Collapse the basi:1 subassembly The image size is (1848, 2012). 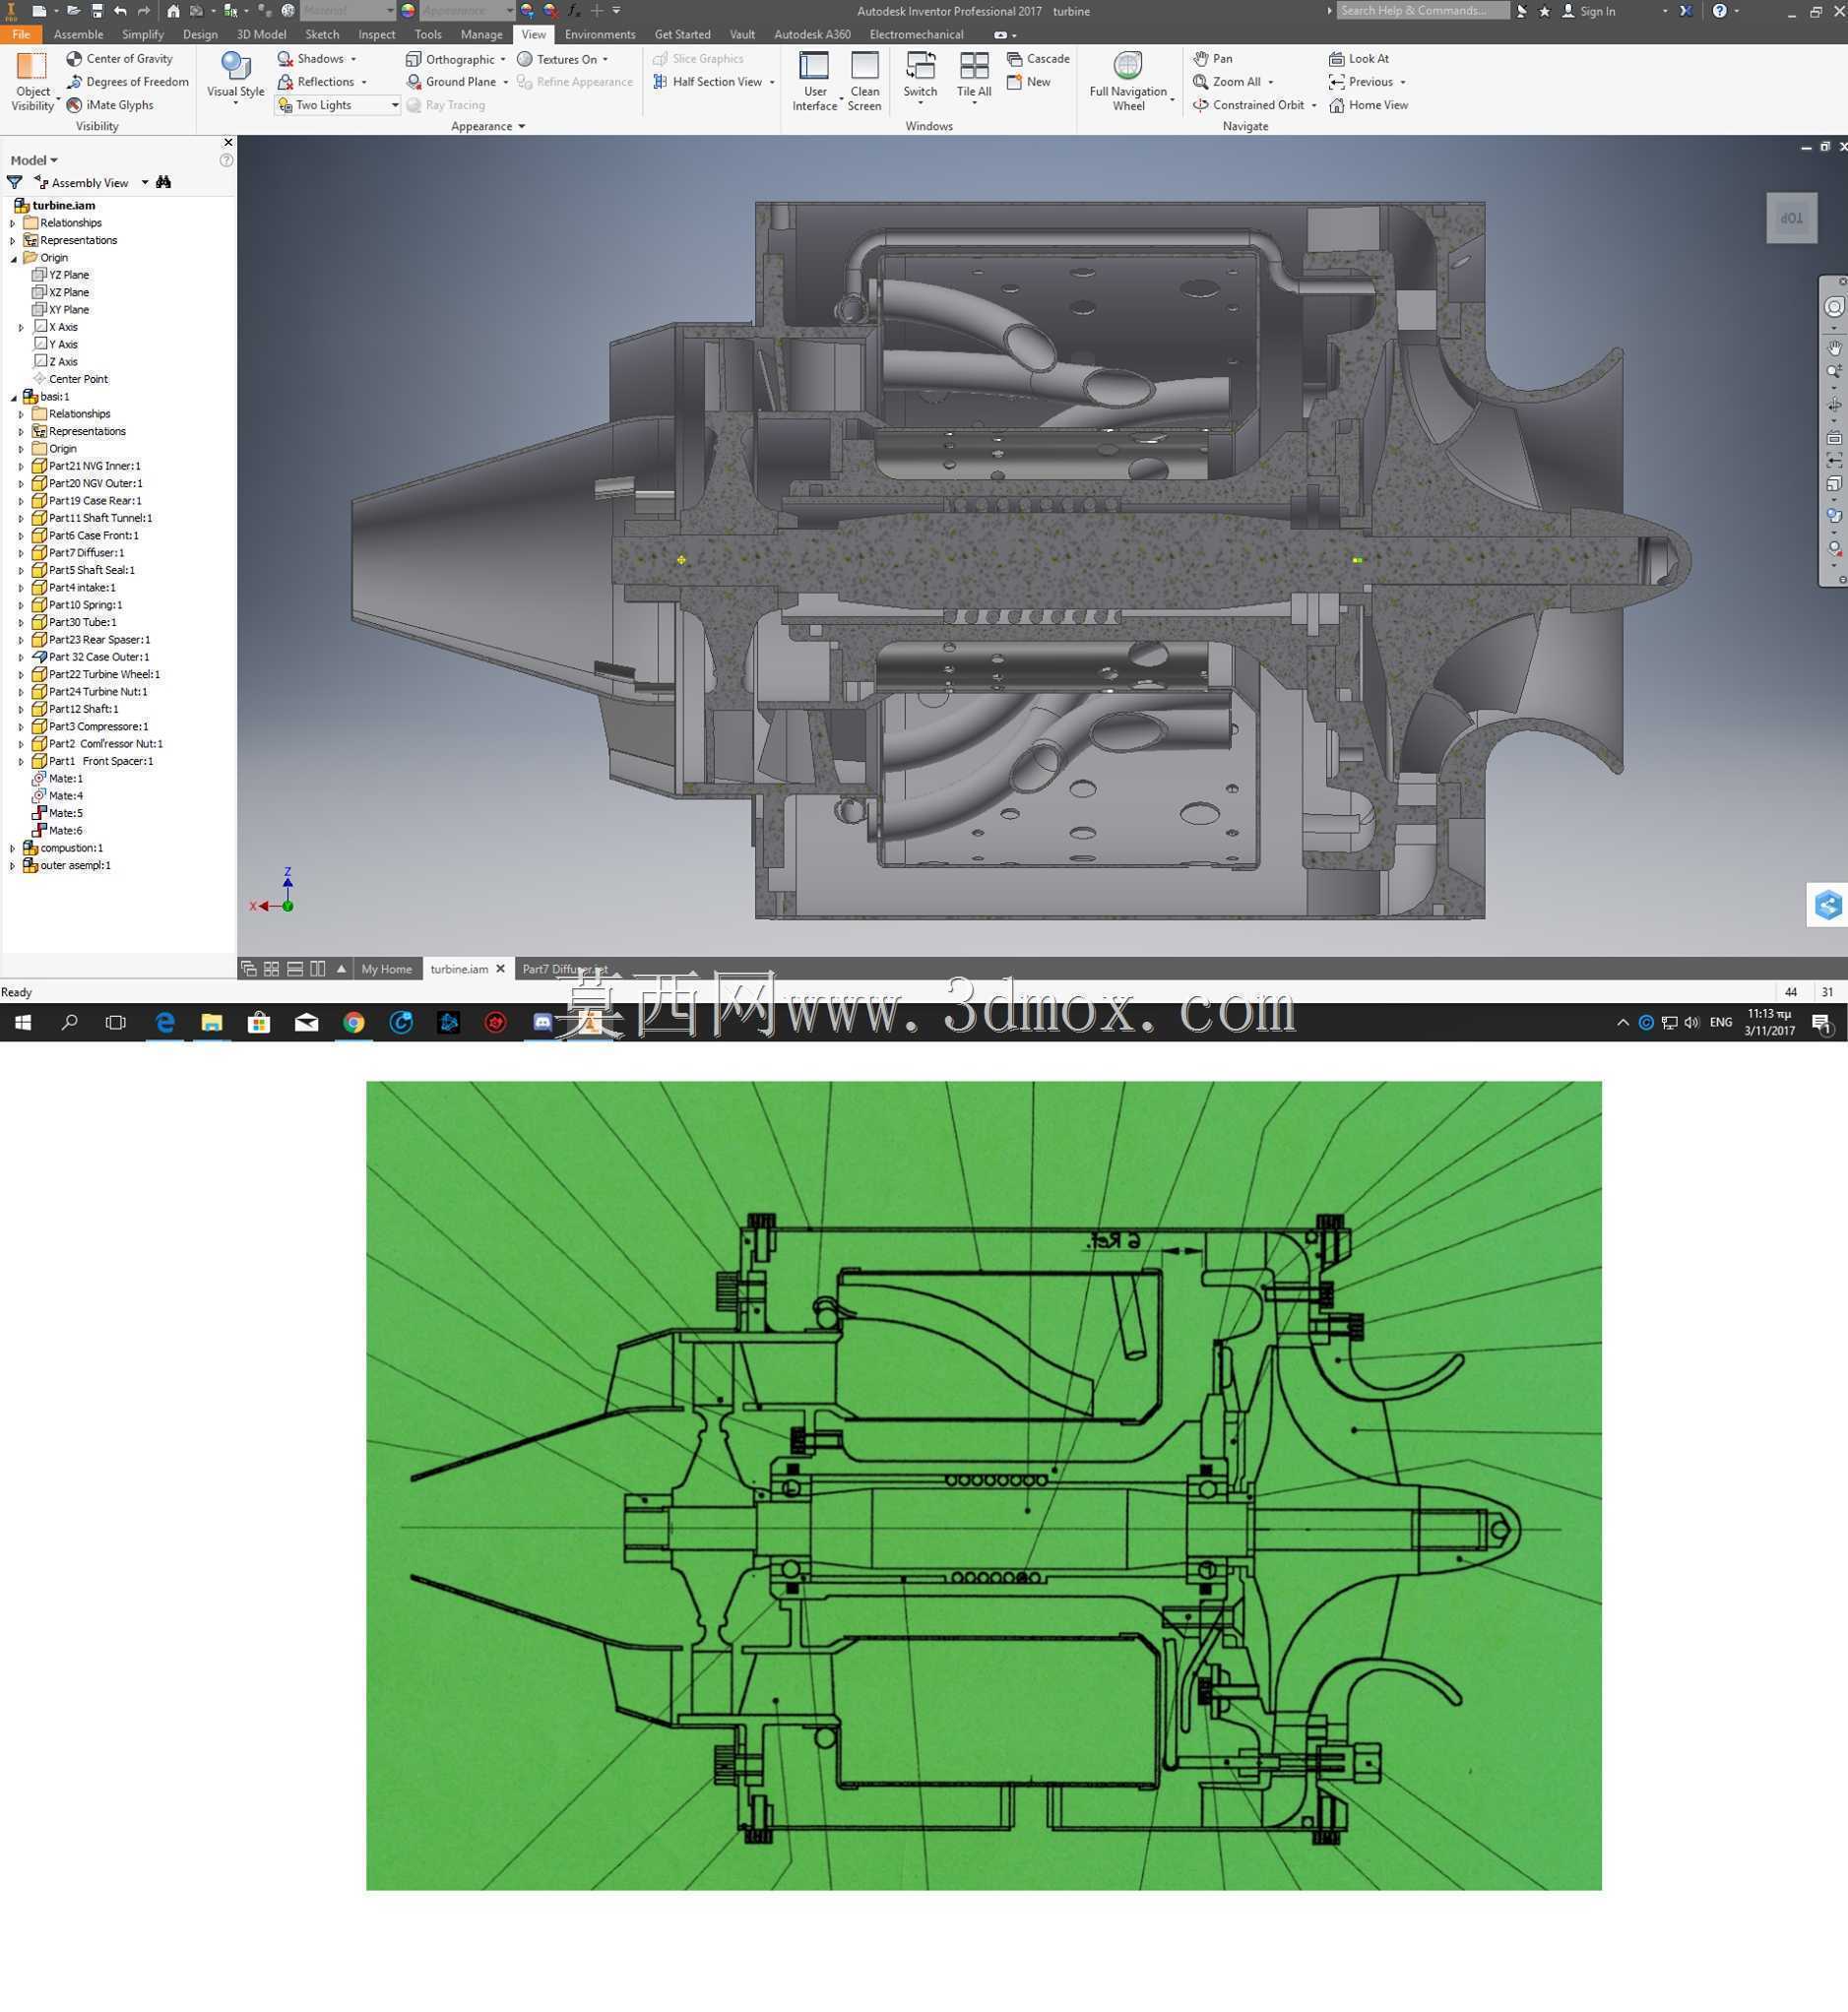point(13,397)
